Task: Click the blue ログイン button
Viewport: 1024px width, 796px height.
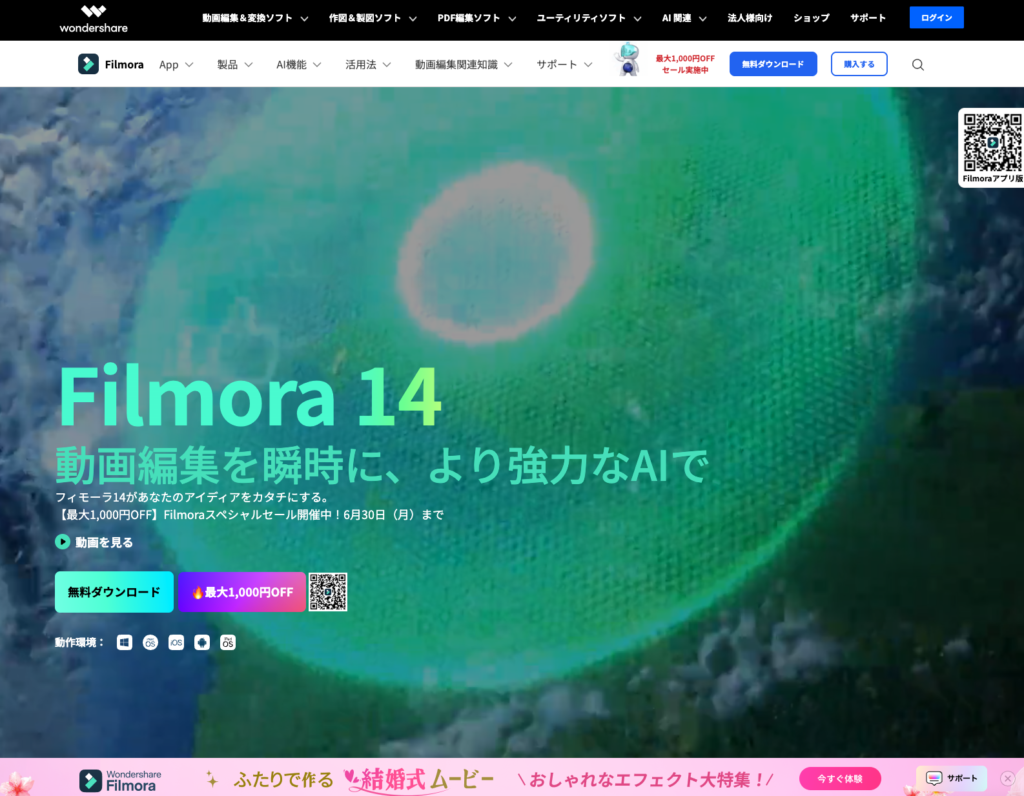Action: coord(936,18)
